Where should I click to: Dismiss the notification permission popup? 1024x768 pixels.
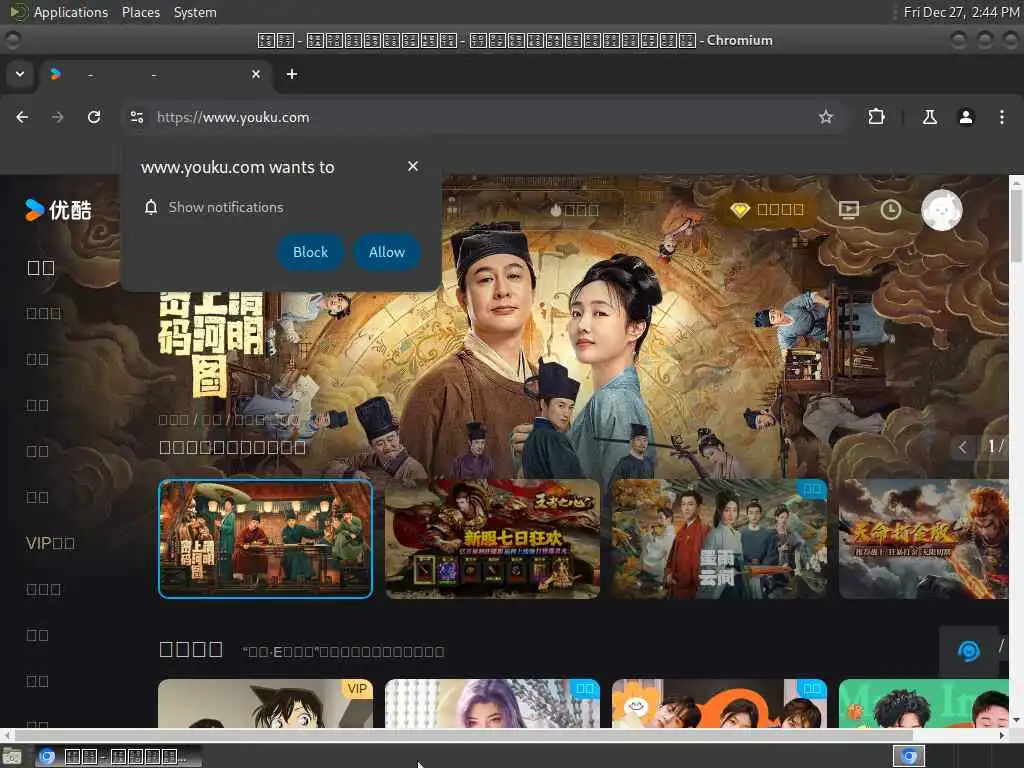tap(413, 167)
